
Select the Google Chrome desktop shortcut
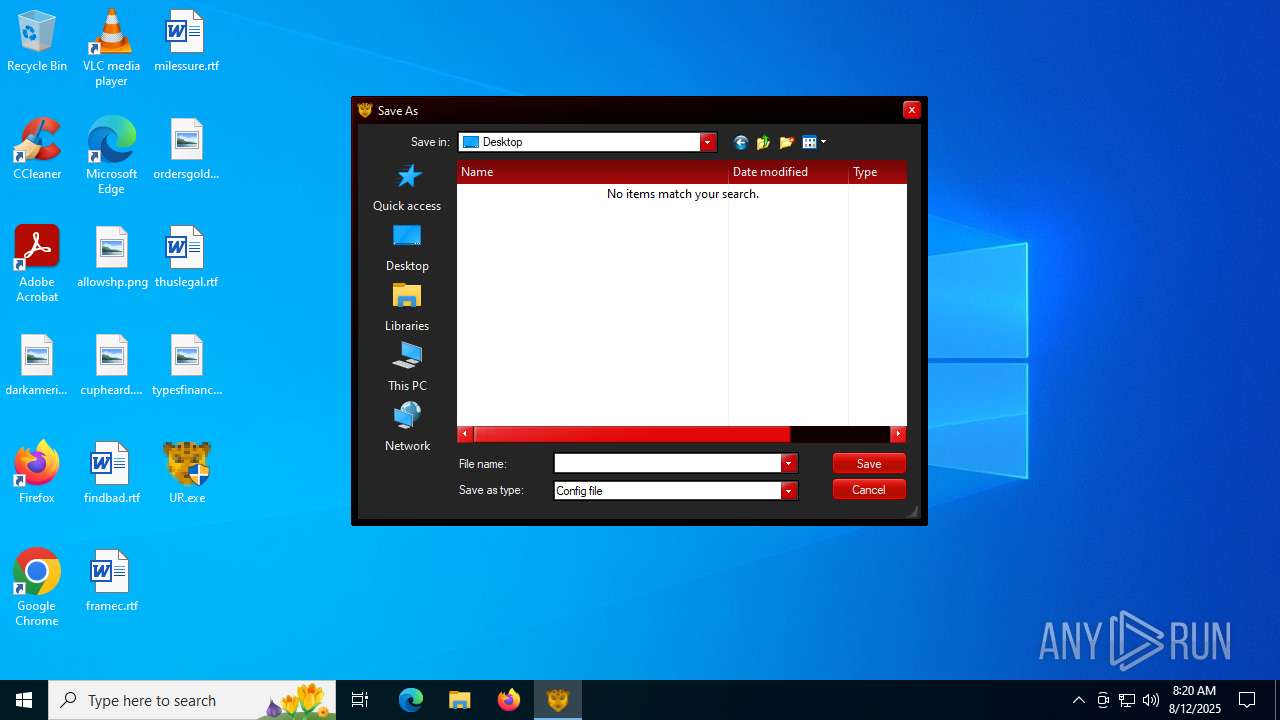click(37, 588)
